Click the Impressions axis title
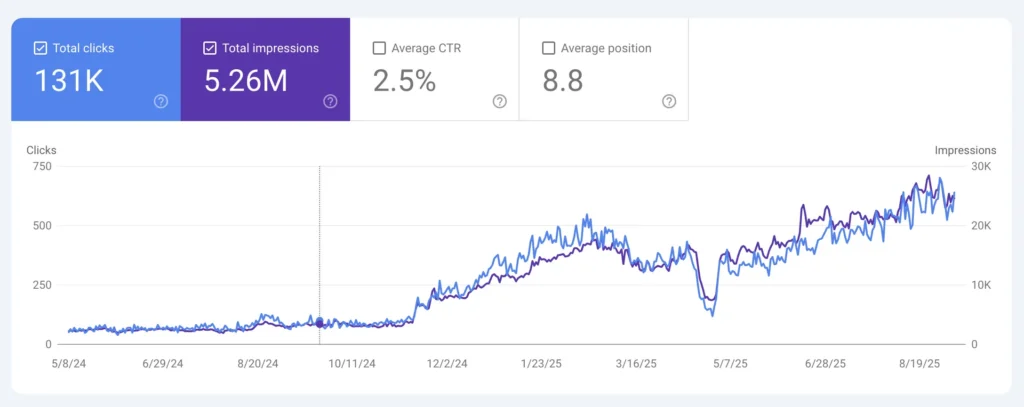This screenshot has width=1024, height=407. point(965,150)
